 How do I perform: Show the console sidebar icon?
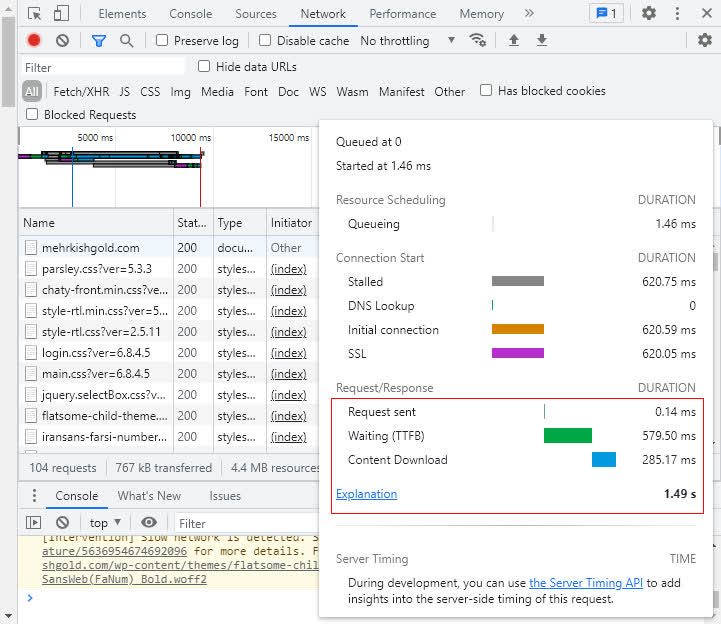(34, 522)
